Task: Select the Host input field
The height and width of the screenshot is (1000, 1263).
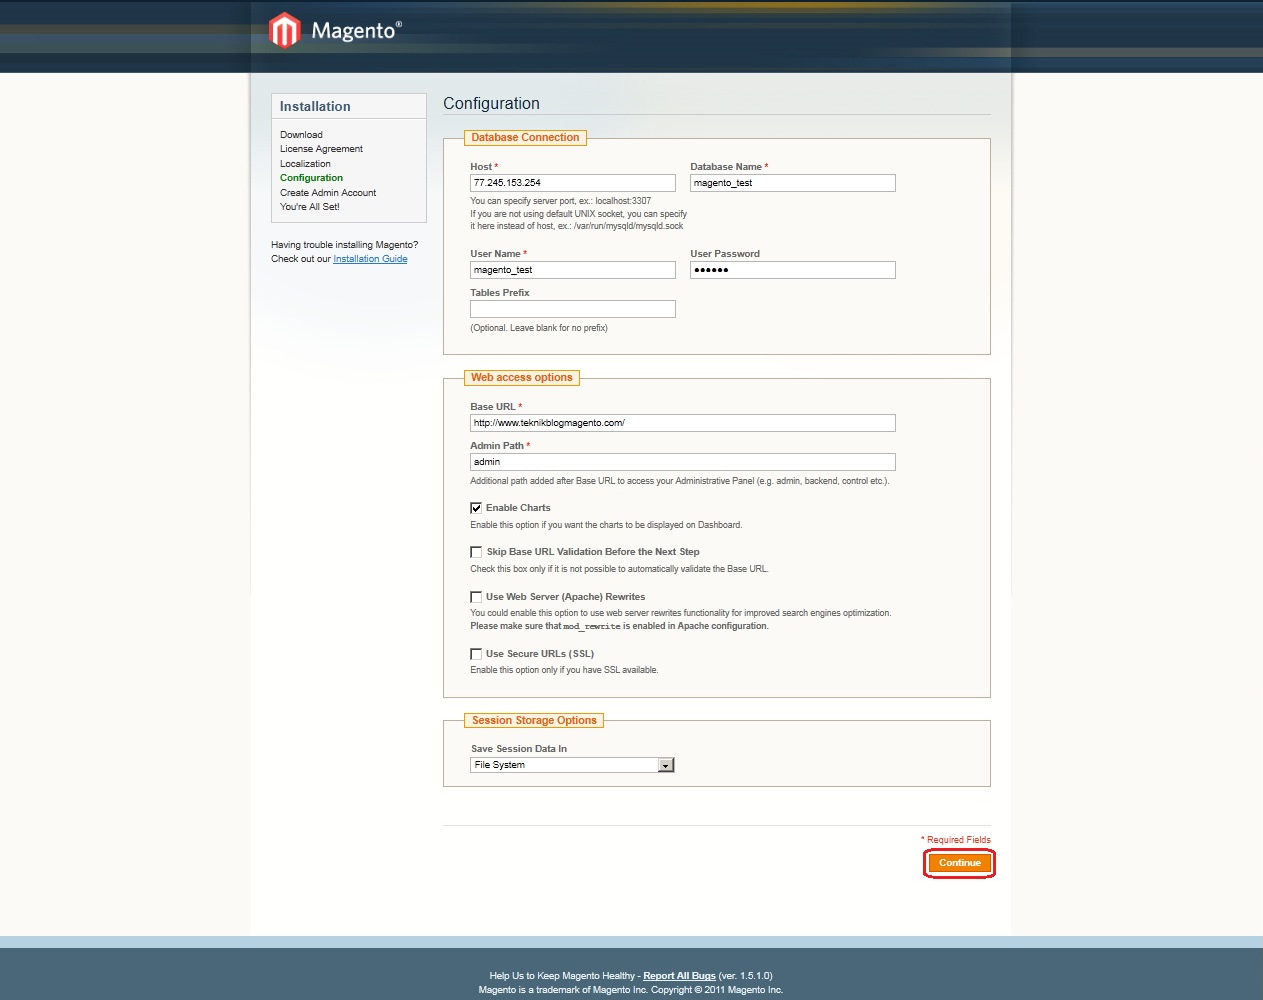Action: point(573,183)
